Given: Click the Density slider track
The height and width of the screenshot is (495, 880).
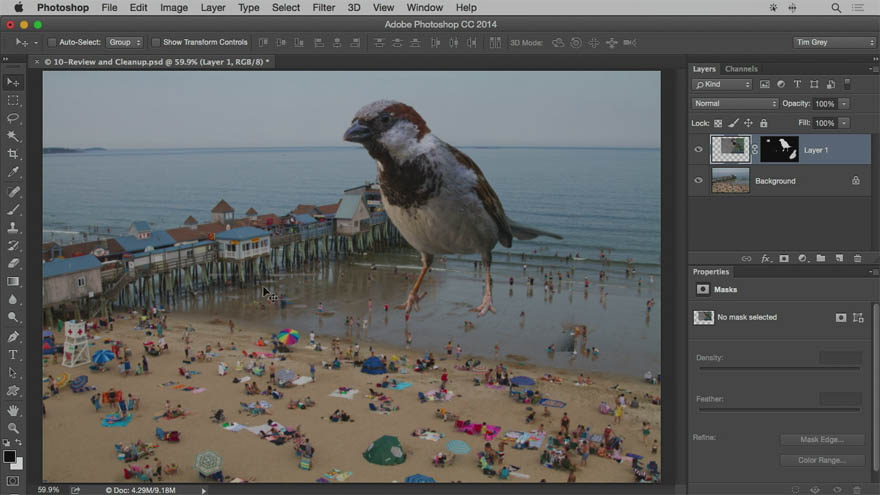Looking at the screenshot, I should click(x=779, y=368).
